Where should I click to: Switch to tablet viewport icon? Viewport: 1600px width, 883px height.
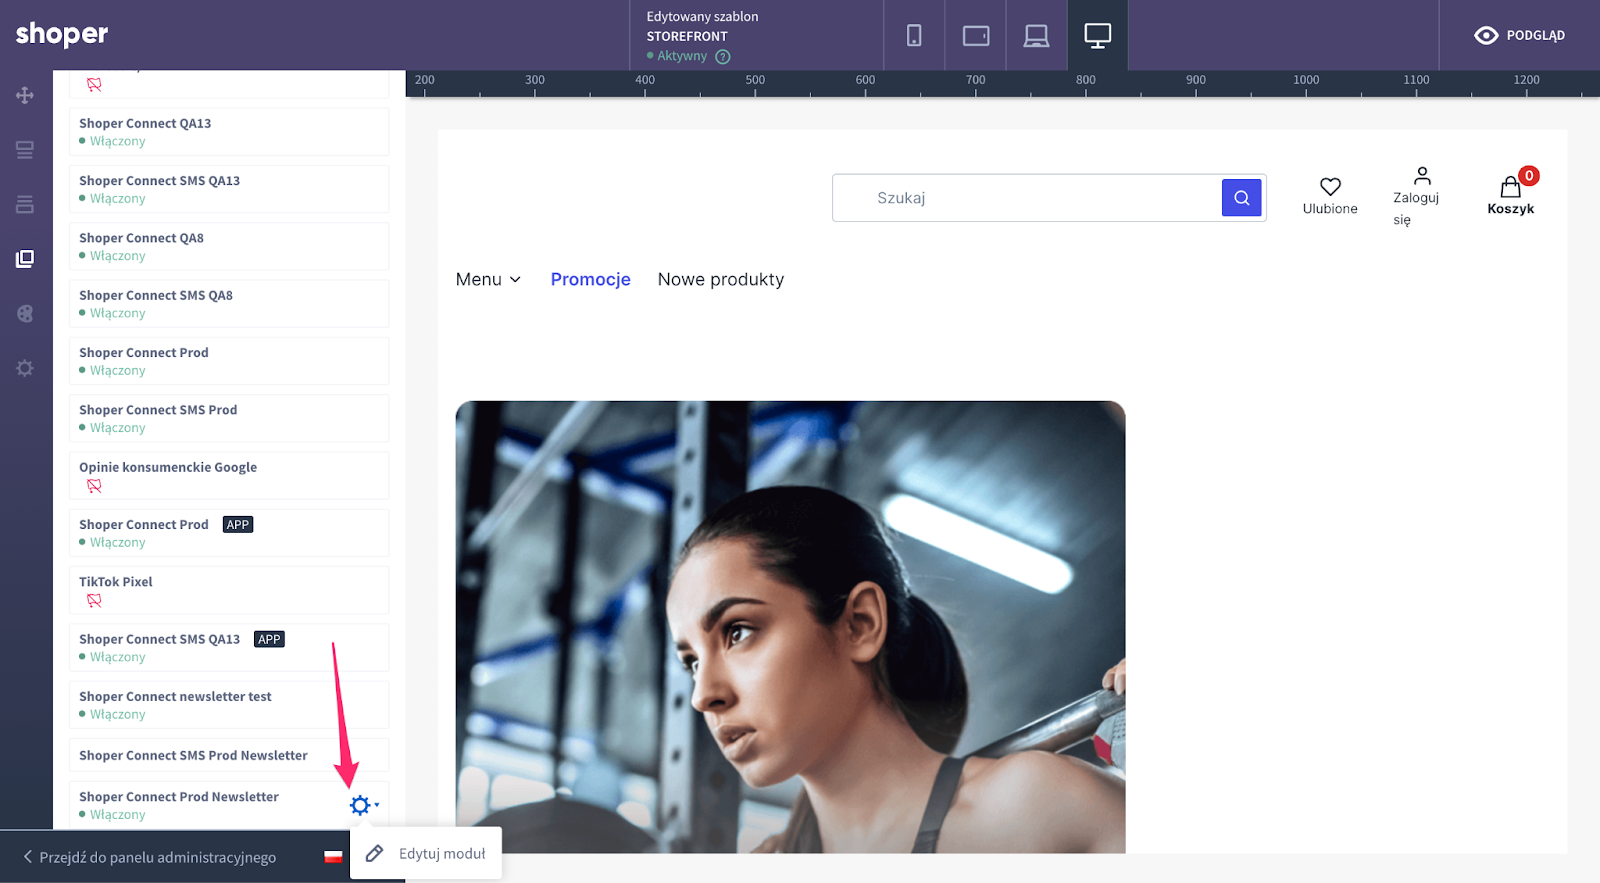975,36
